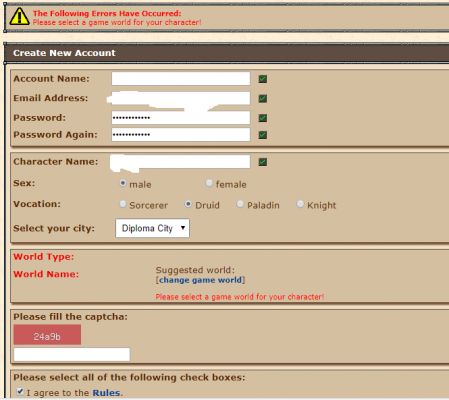The image size is (449, 400).
Task: Choose the Sorcerer vocation
Action: click(x=123, y=204)
